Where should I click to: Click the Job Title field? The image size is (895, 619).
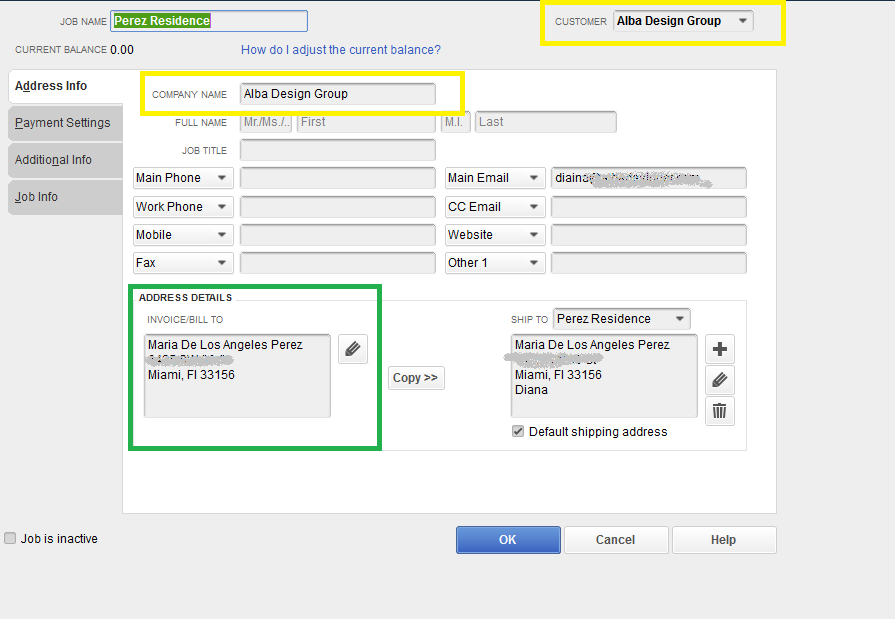[337, 150]
